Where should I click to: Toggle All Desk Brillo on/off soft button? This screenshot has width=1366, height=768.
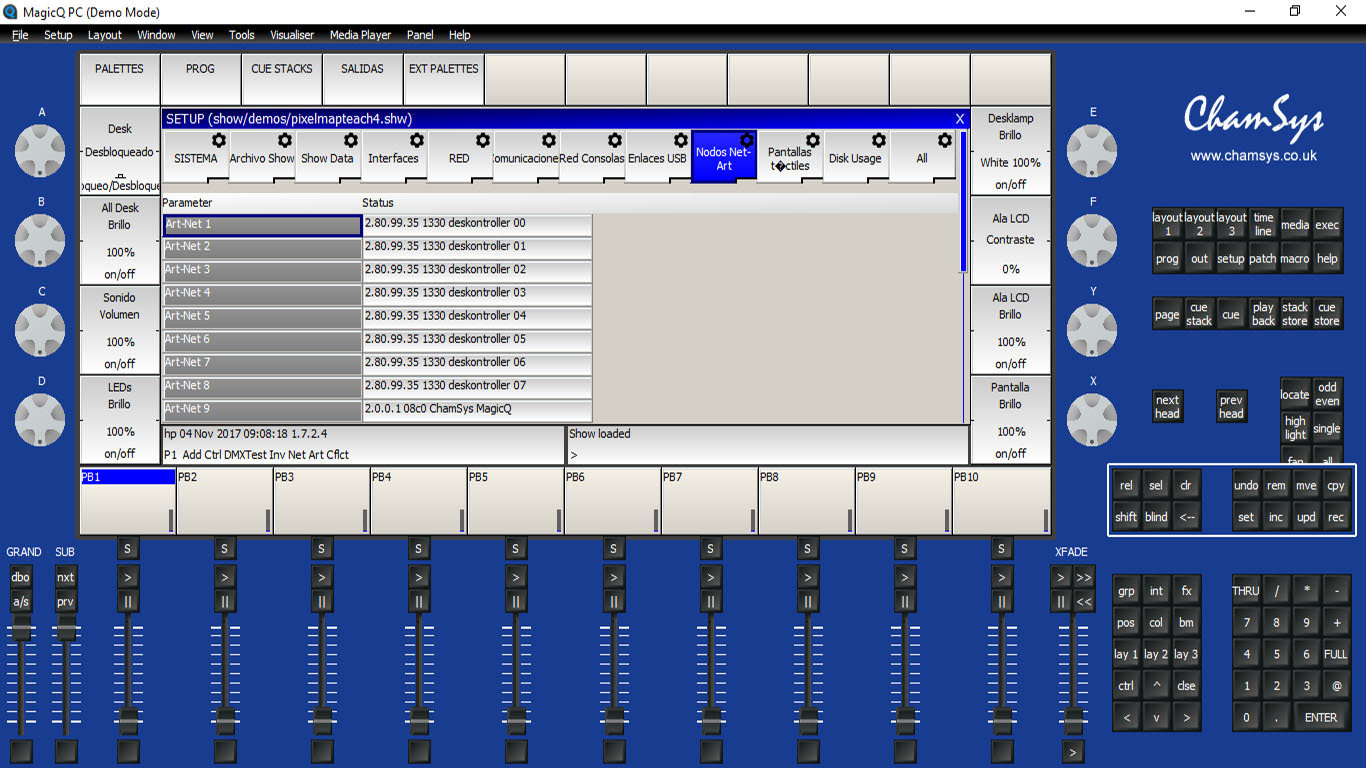point(119,274)
